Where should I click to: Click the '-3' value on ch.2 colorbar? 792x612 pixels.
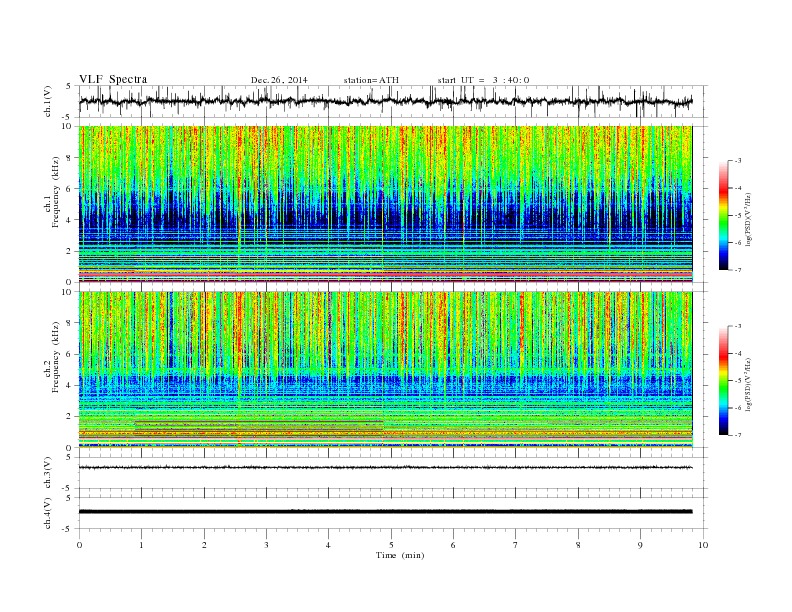(737, 327)
